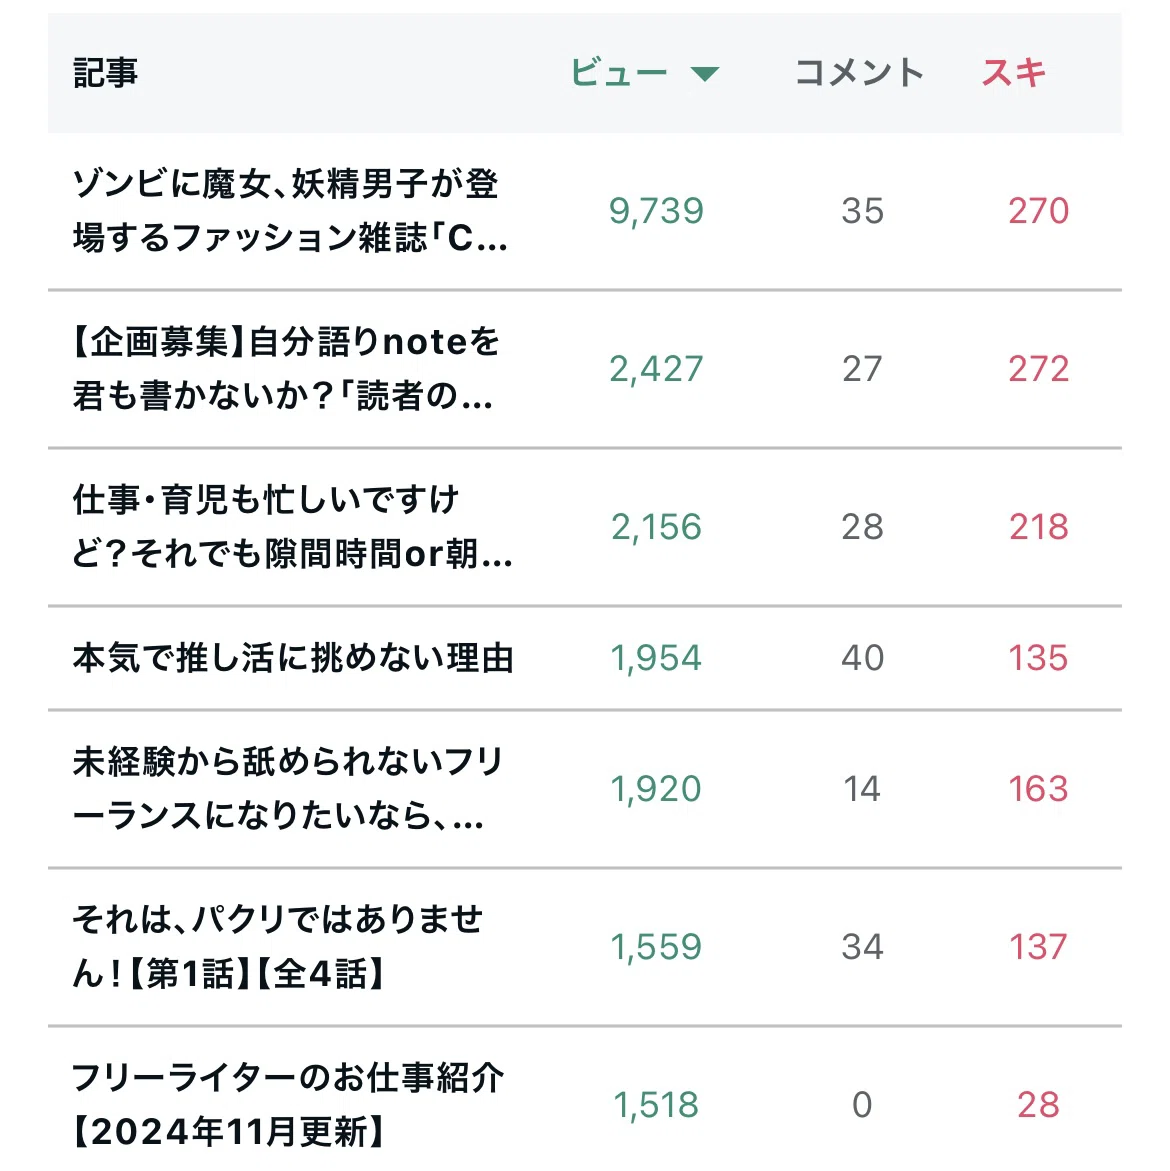Sort articles by ビュー column header

coord(619,72)
